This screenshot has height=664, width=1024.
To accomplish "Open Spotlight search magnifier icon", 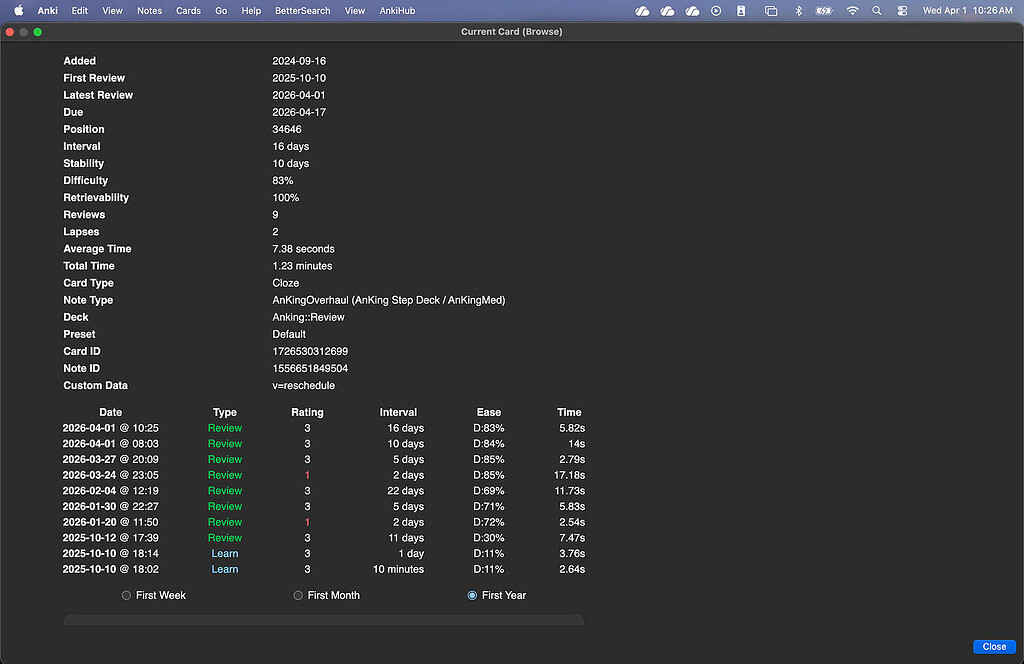I will 876,10.
